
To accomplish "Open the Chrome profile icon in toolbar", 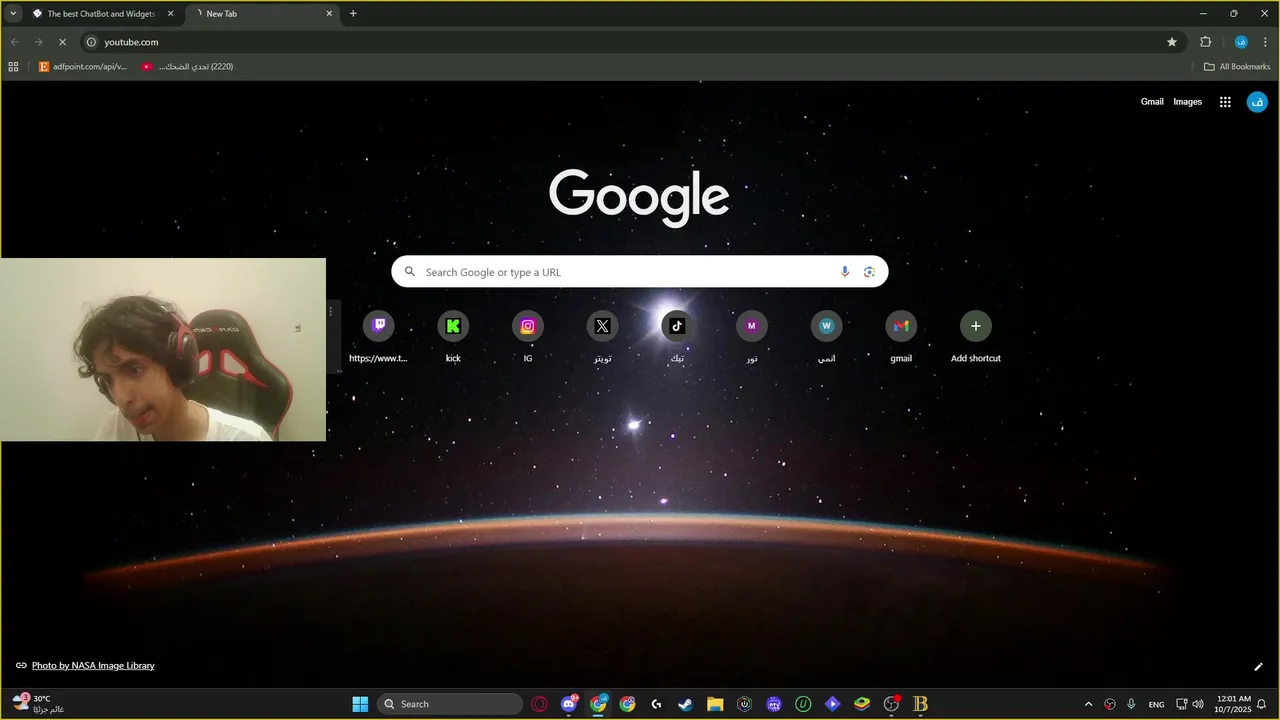I will (x=1241, y=42).
